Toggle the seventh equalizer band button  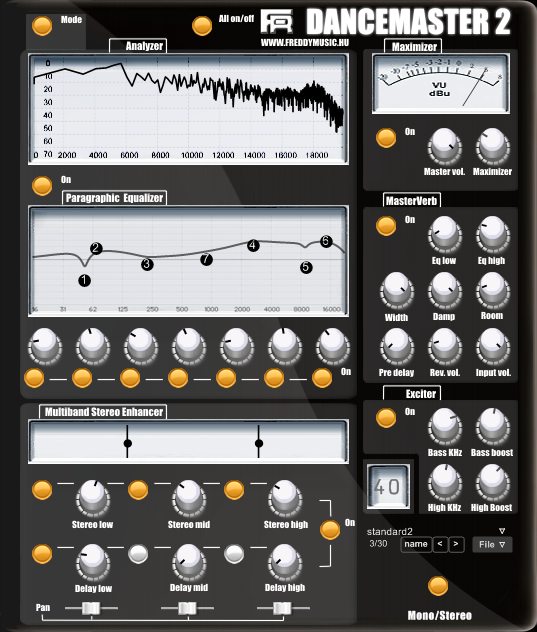322,378
